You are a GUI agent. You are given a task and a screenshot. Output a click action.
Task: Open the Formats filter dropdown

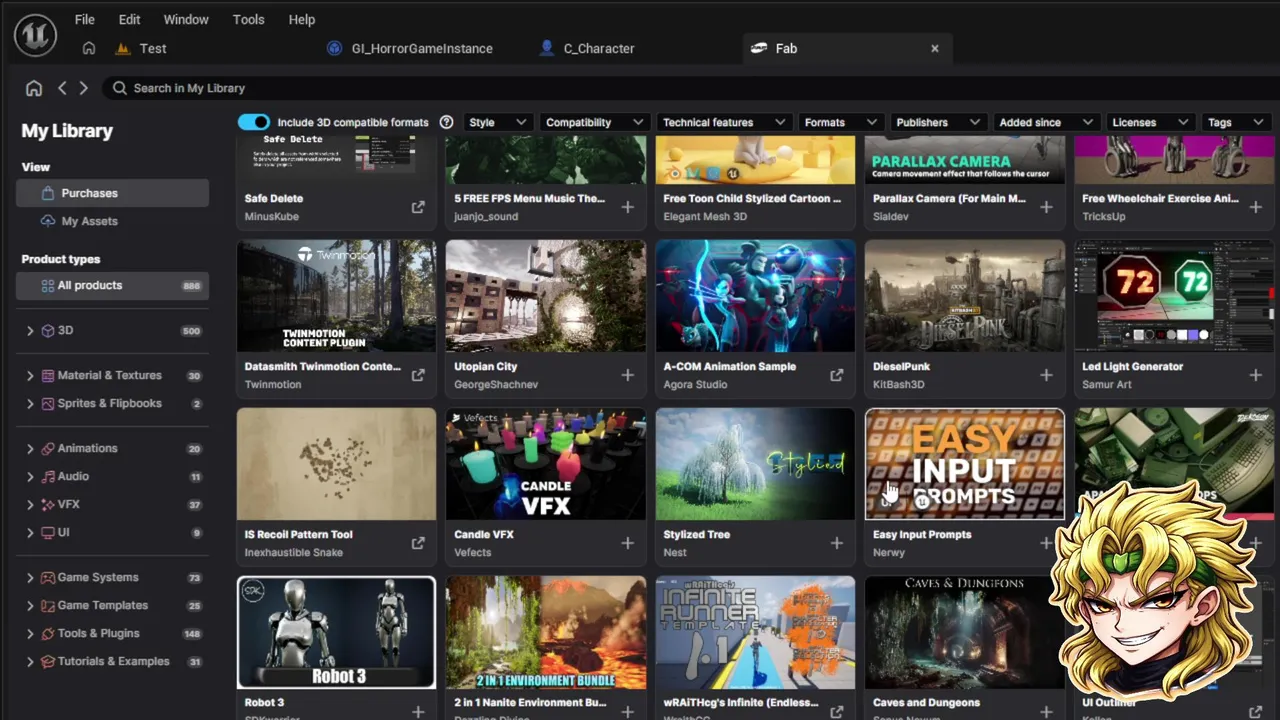click(840, 122)
